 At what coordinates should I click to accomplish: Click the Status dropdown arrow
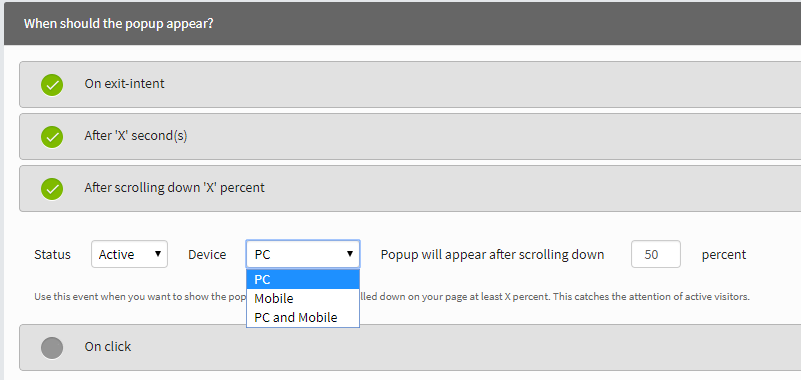(158, 254)
